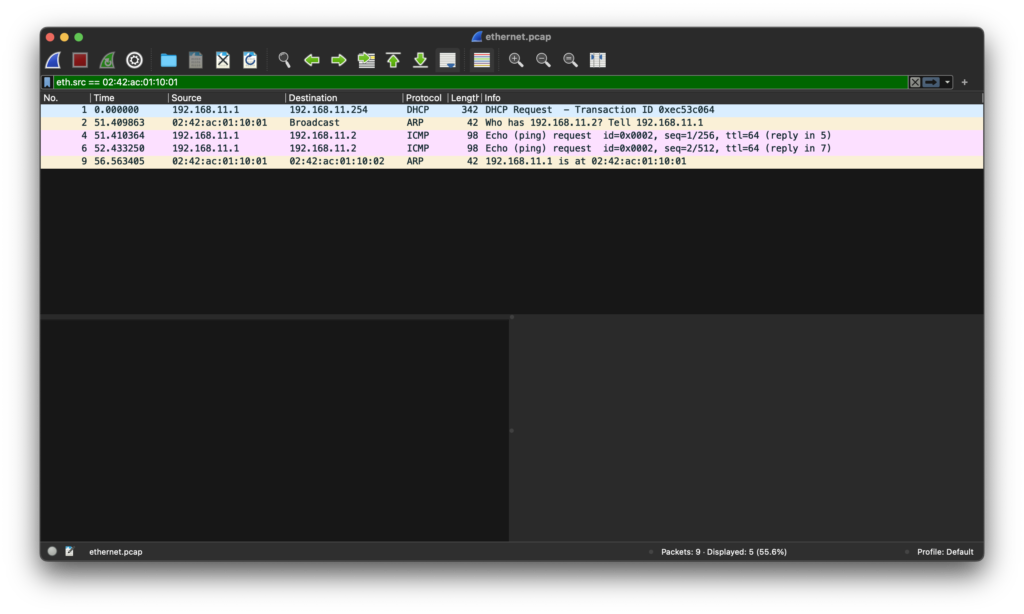Open capture options gear icon
1024x614 pixels.
(134, 60)
